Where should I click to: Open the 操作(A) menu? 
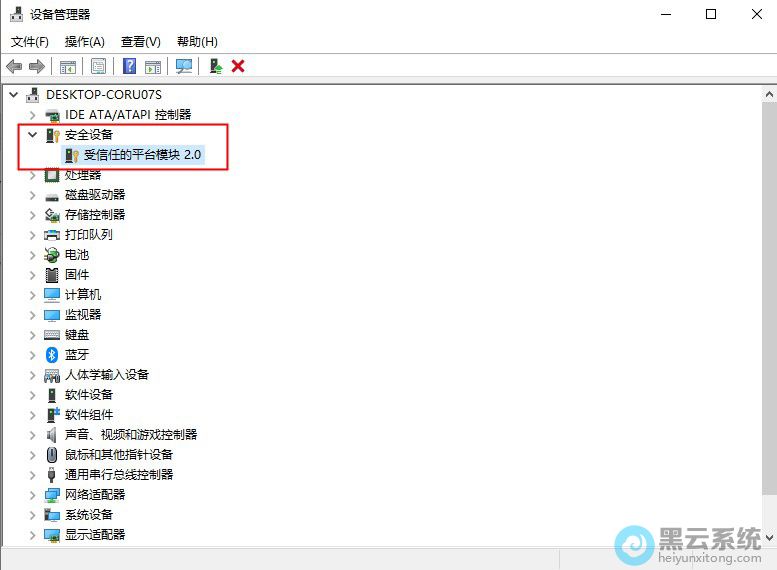85,41
